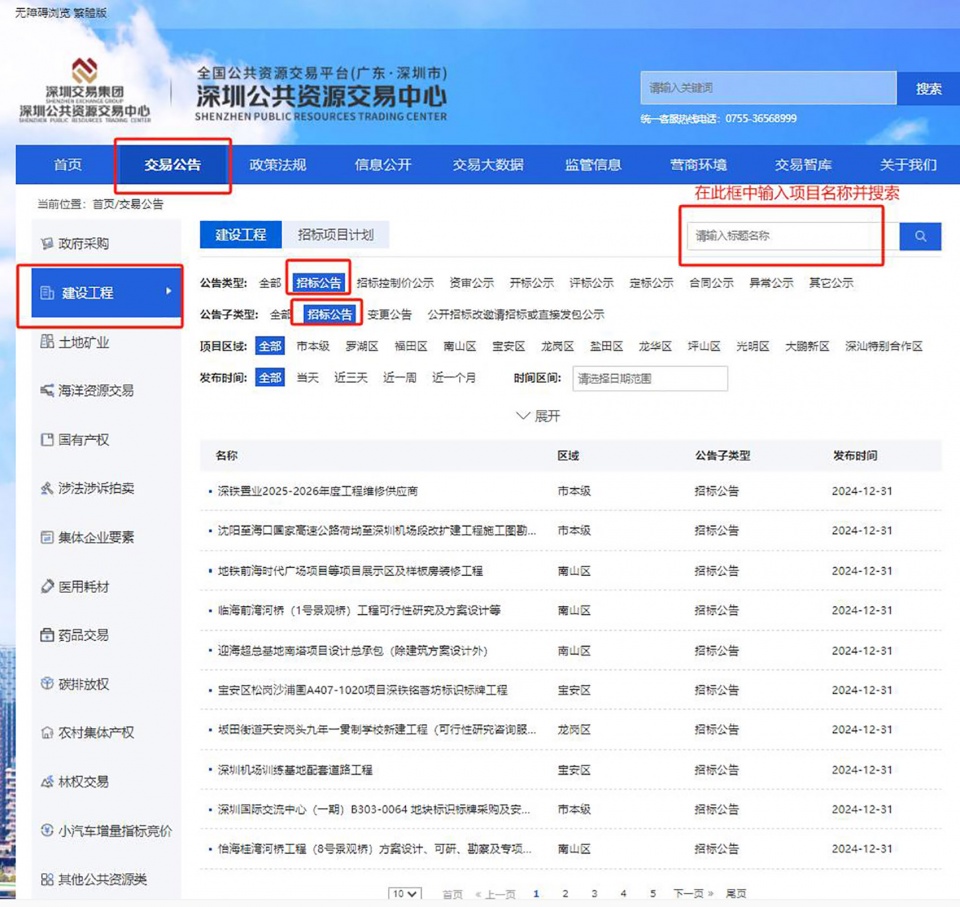Viewport: 960px width, 907px height.
Task: Go to 下一页 in pagination
Action: pyautogui.click(x=692, y=894)
